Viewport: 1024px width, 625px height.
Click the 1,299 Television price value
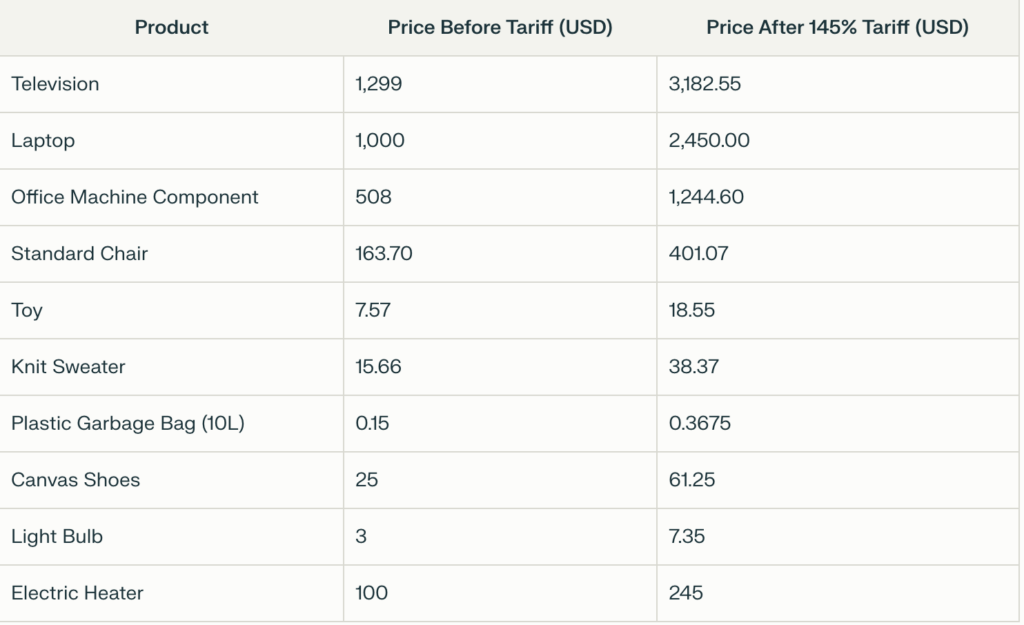point(379,84)
